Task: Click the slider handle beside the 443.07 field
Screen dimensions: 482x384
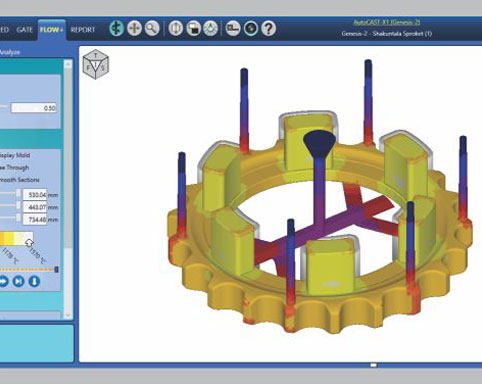Action: pos(18,206)
